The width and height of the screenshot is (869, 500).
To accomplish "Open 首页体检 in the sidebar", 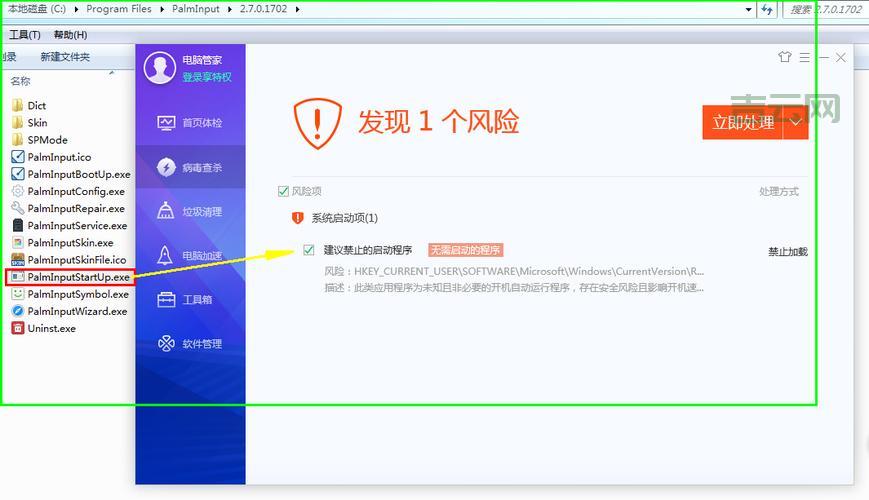I will (x=190, y=123).
